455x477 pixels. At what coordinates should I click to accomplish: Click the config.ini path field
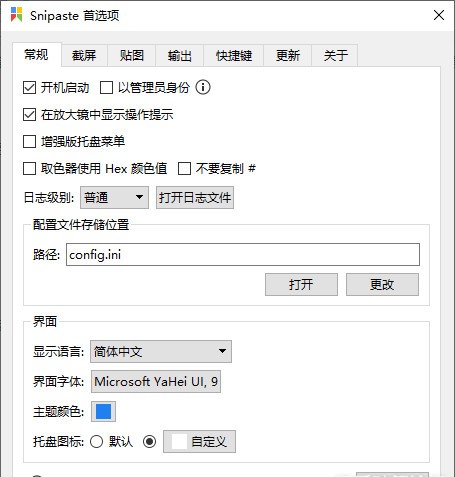pos(243,255)
